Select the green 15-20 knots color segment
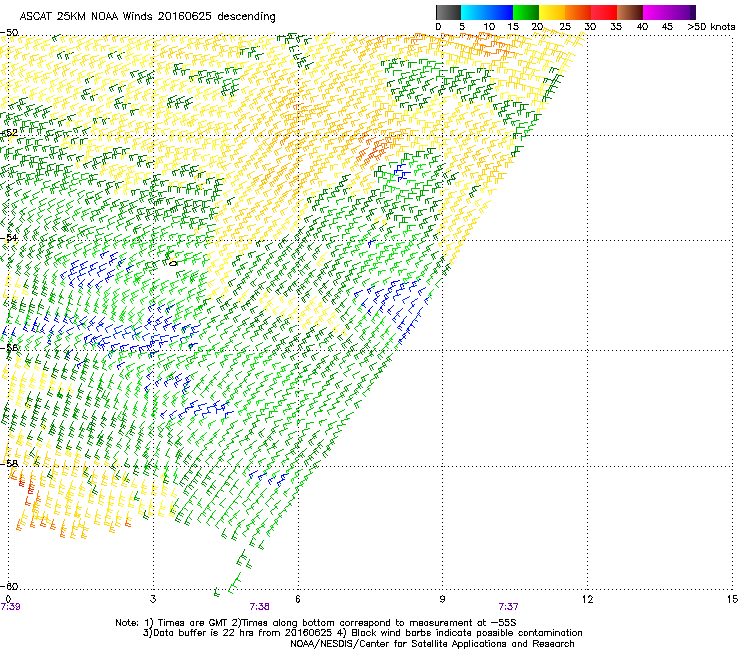740x650 pixels. [x=526, y=12]
